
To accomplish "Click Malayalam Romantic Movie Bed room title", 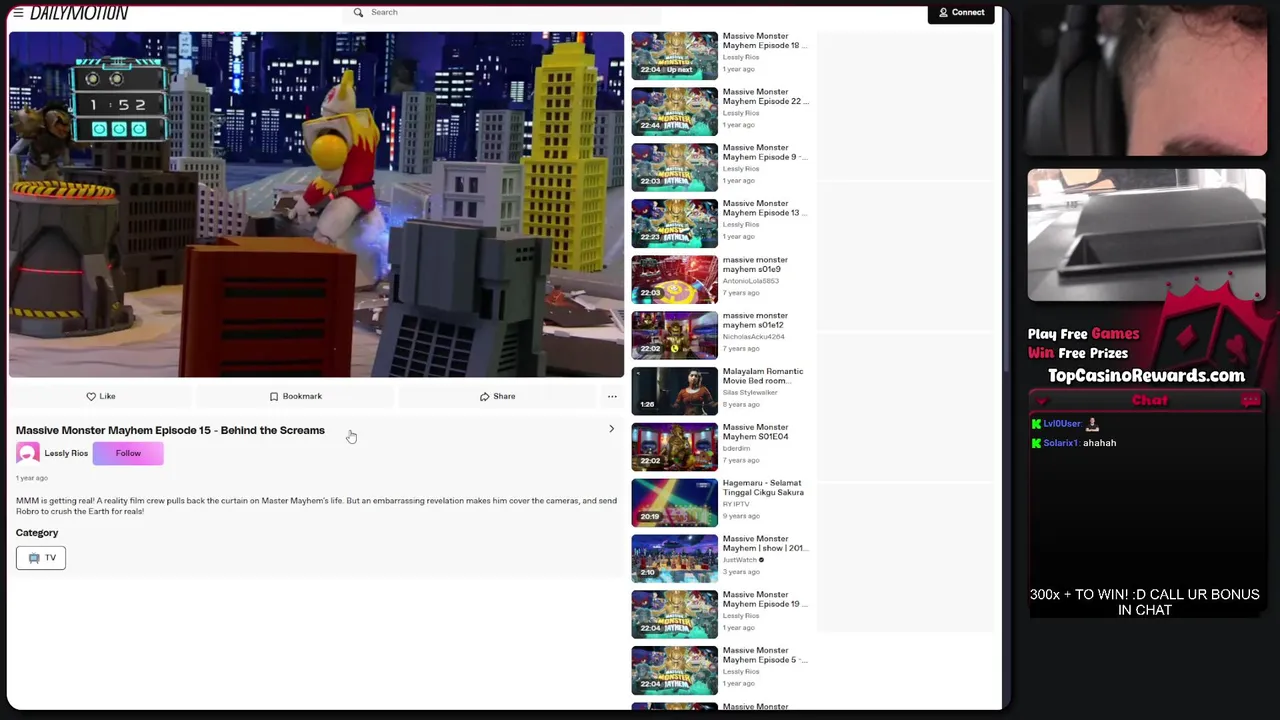I will pos(763,377).
